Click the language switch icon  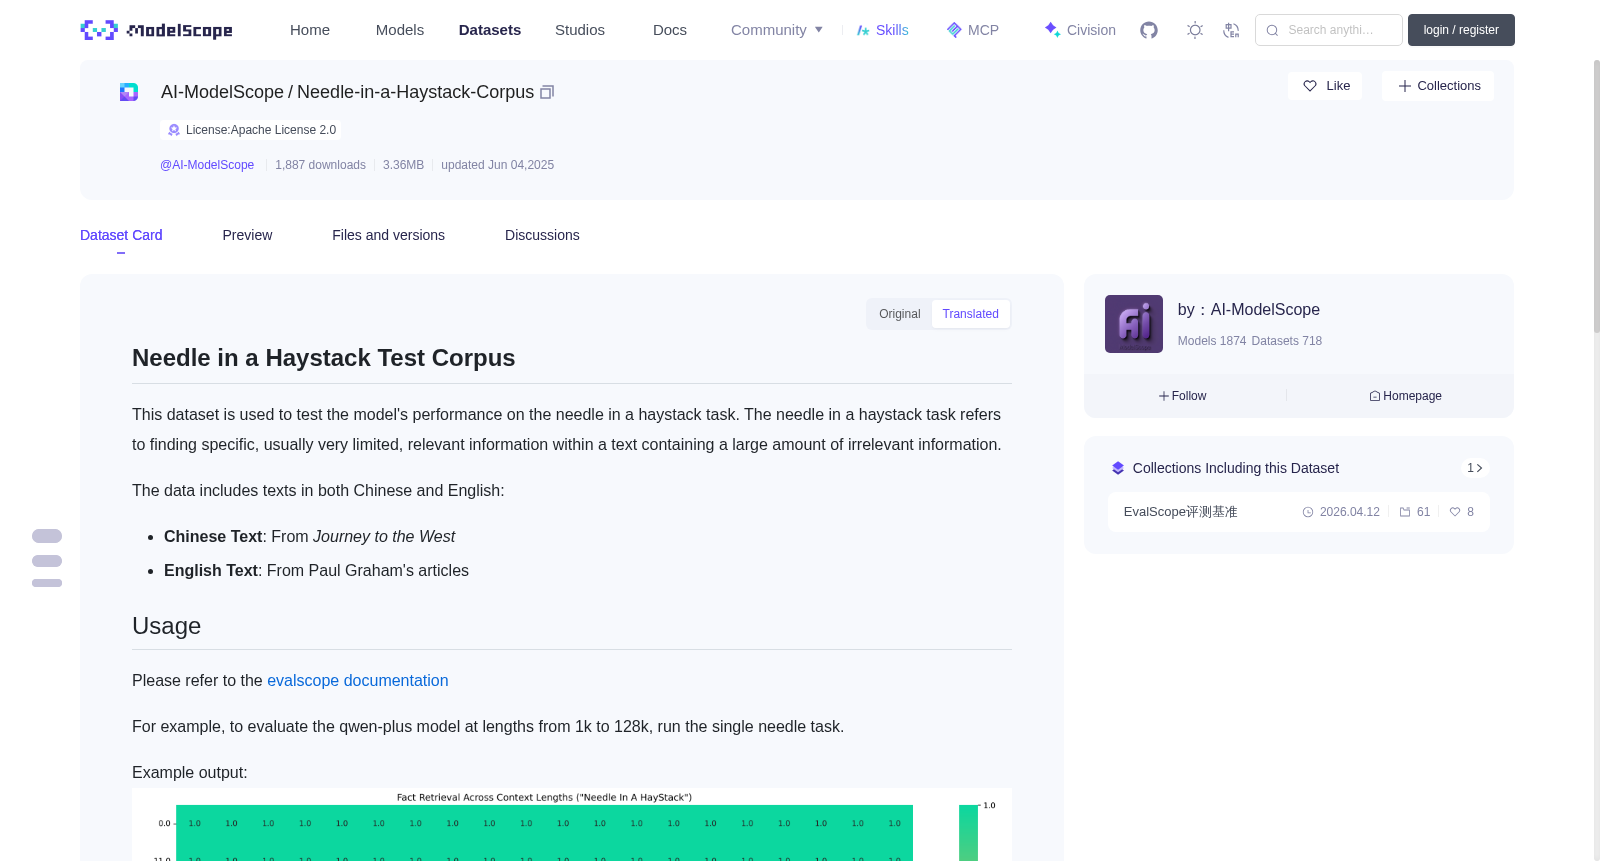(1231, 30)
